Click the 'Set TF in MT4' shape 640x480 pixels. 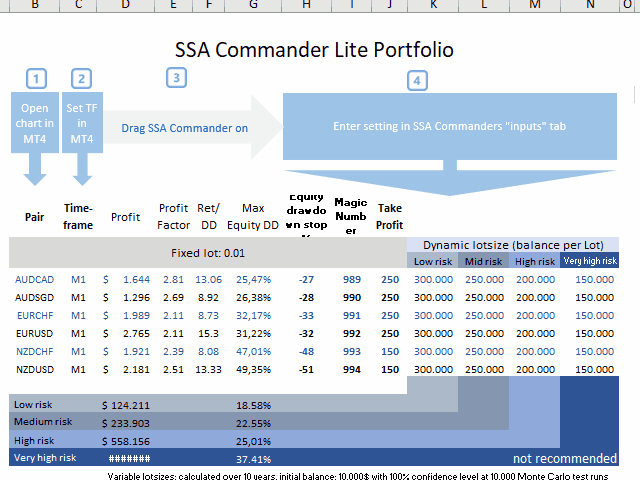point(82,124)
